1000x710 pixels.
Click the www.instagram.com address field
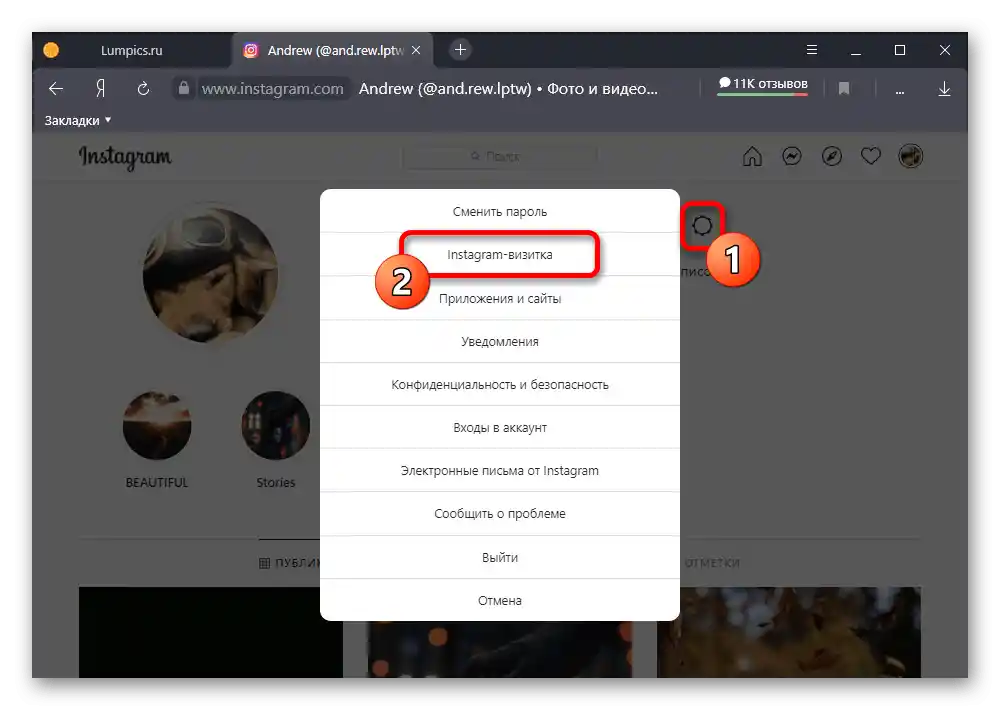[272, 89]
